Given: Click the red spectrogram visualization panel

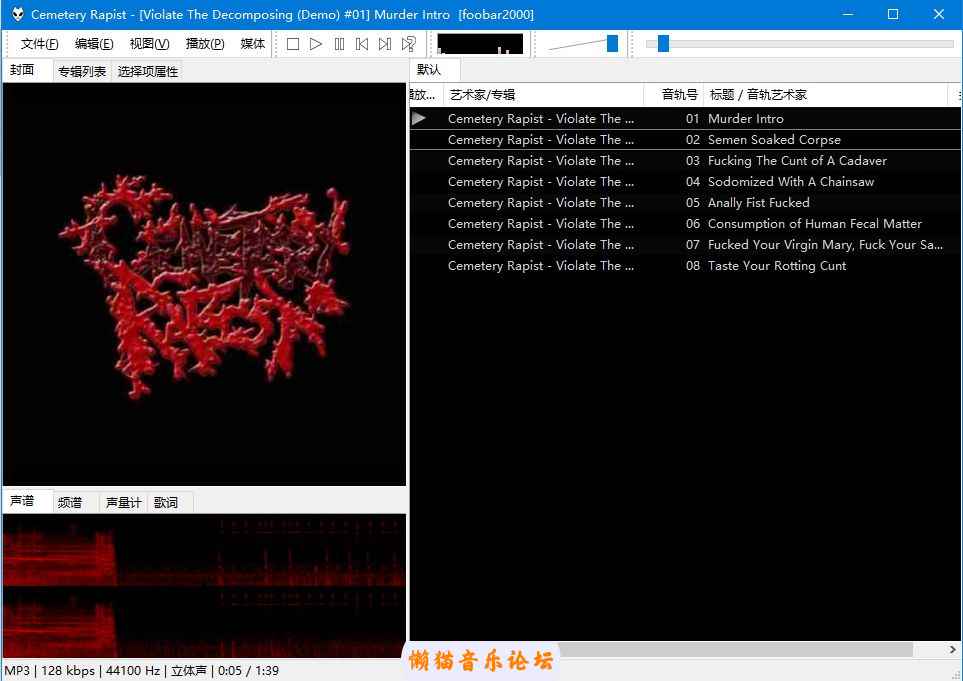Looking at the screenshot, I should tap(204, 586).
